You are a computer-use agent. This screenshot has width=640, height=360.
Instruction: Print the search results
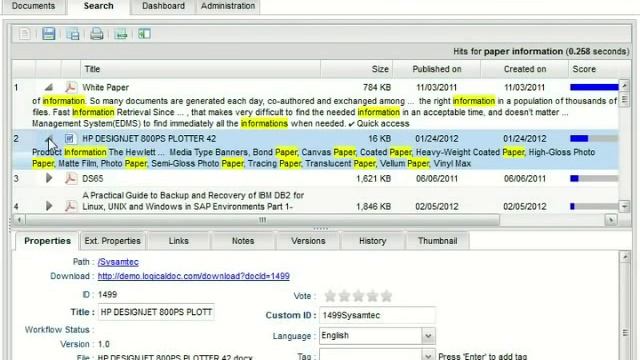tap(96, 34)
